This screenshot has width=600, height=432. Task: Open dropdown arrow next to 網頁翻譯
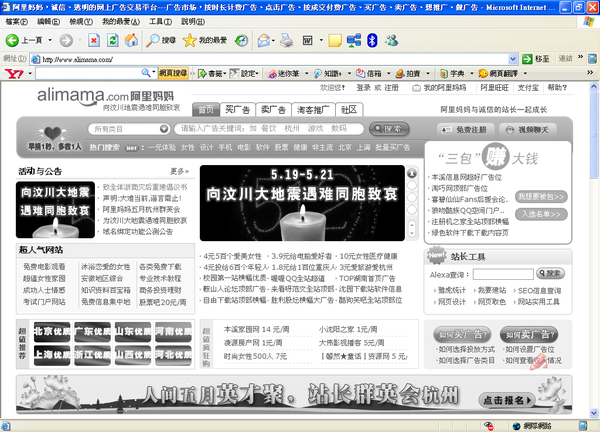pyautogui.click(x=525, y=73)
